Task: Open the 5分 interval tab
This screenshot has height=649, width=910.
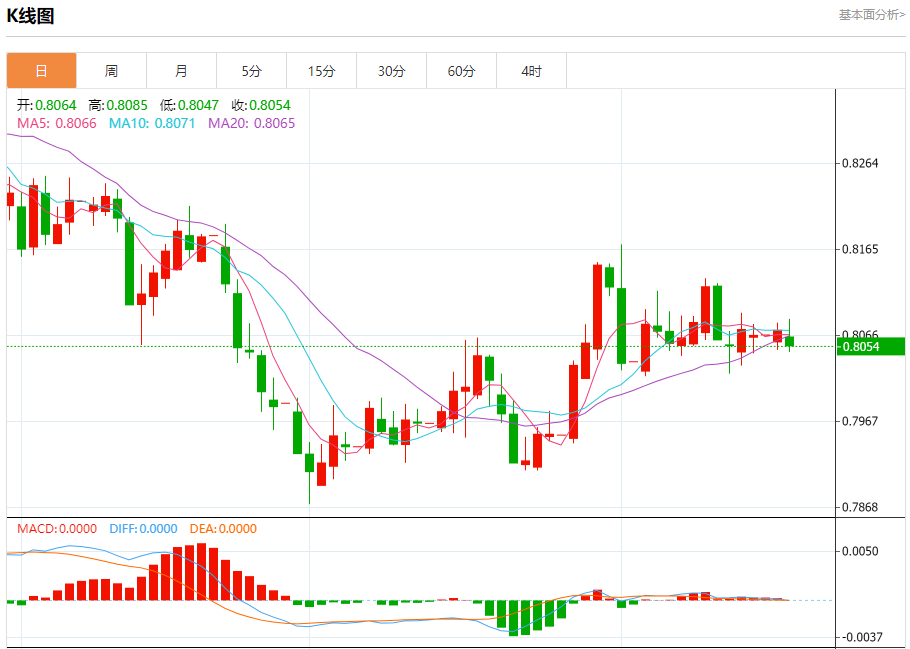Action: pyautogui.click(x=251, y=71)
